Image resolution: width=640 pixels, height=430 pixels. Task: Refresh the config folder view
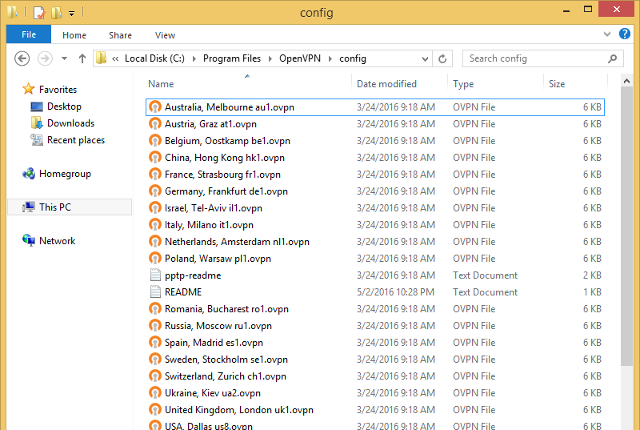pyautogui.click(x=442, y=59)
